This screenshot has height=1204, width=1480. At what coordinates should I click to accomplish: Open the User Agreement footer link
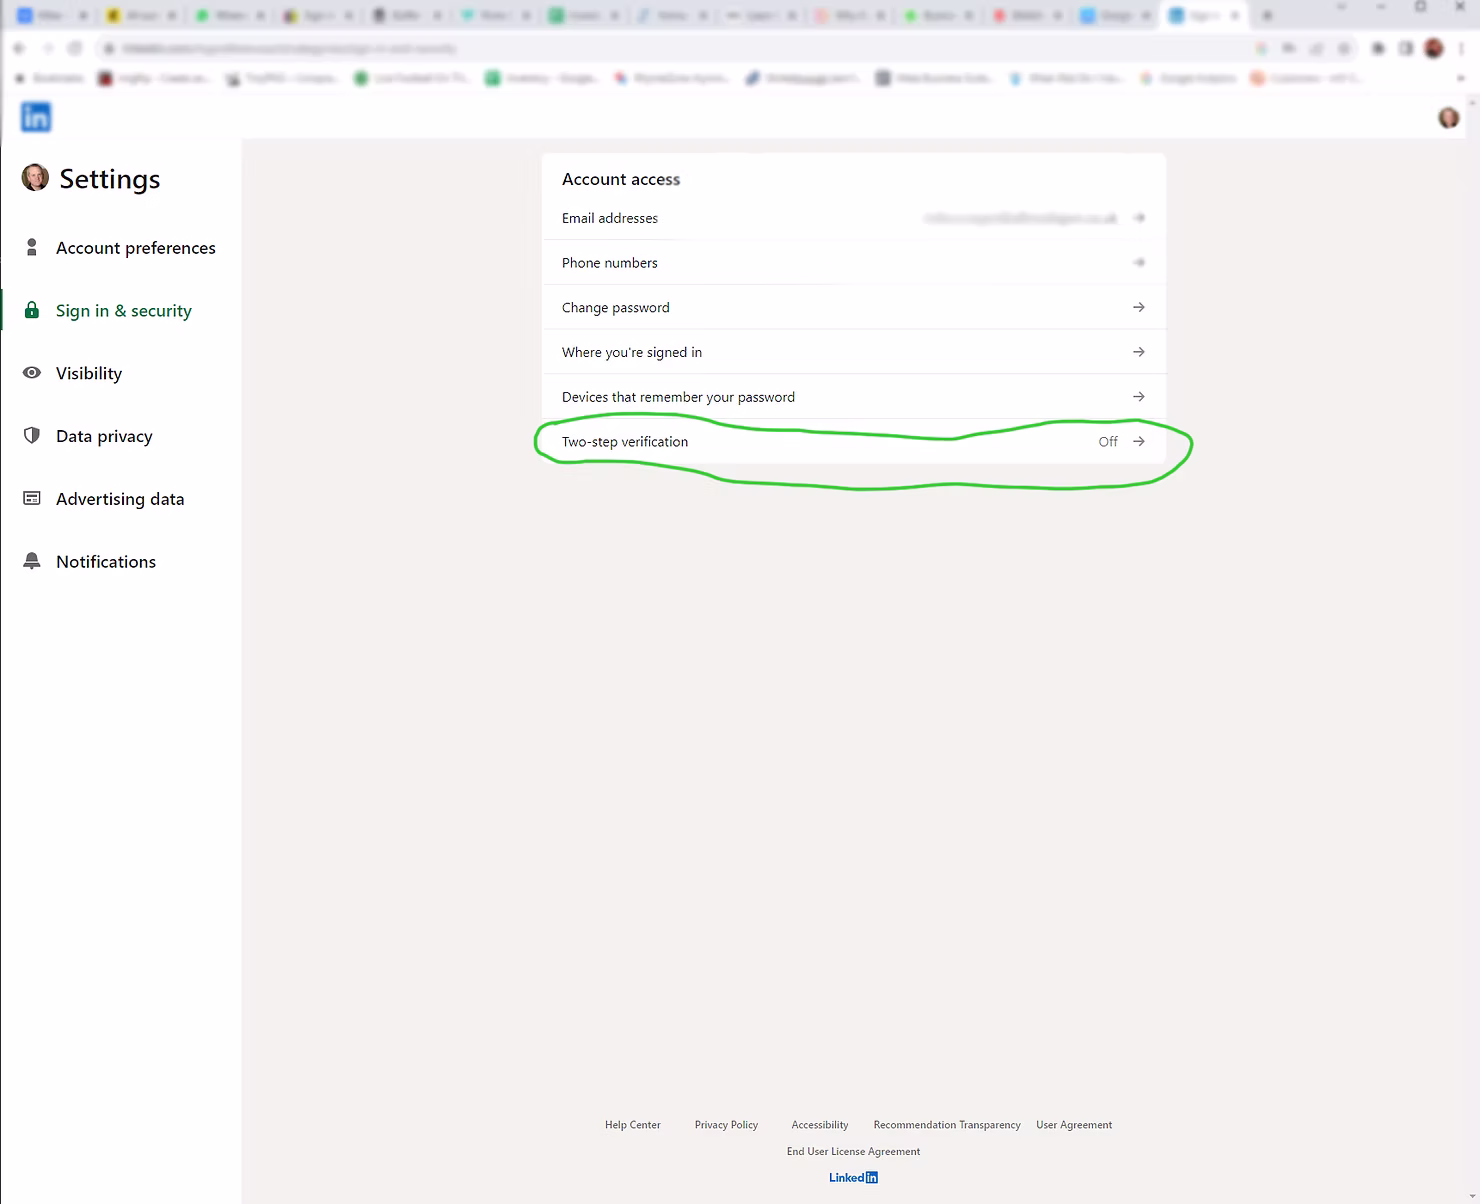pos(1073,1125)
